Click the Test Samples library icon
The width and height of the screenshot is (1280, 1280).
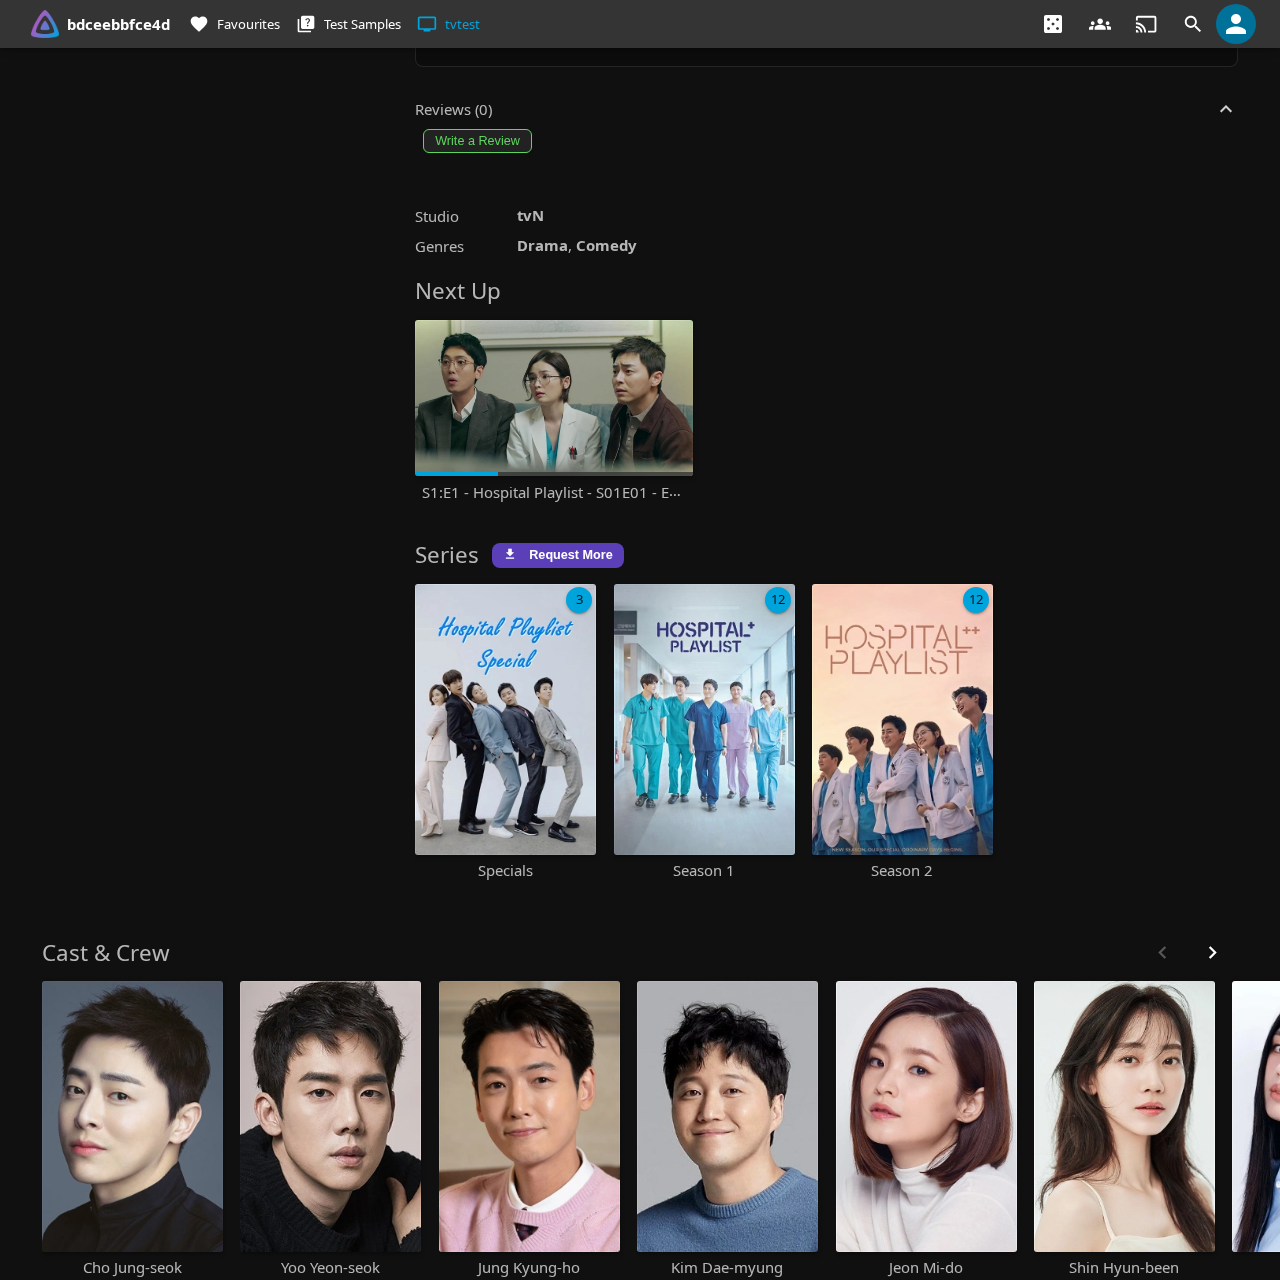click(306, 24)
